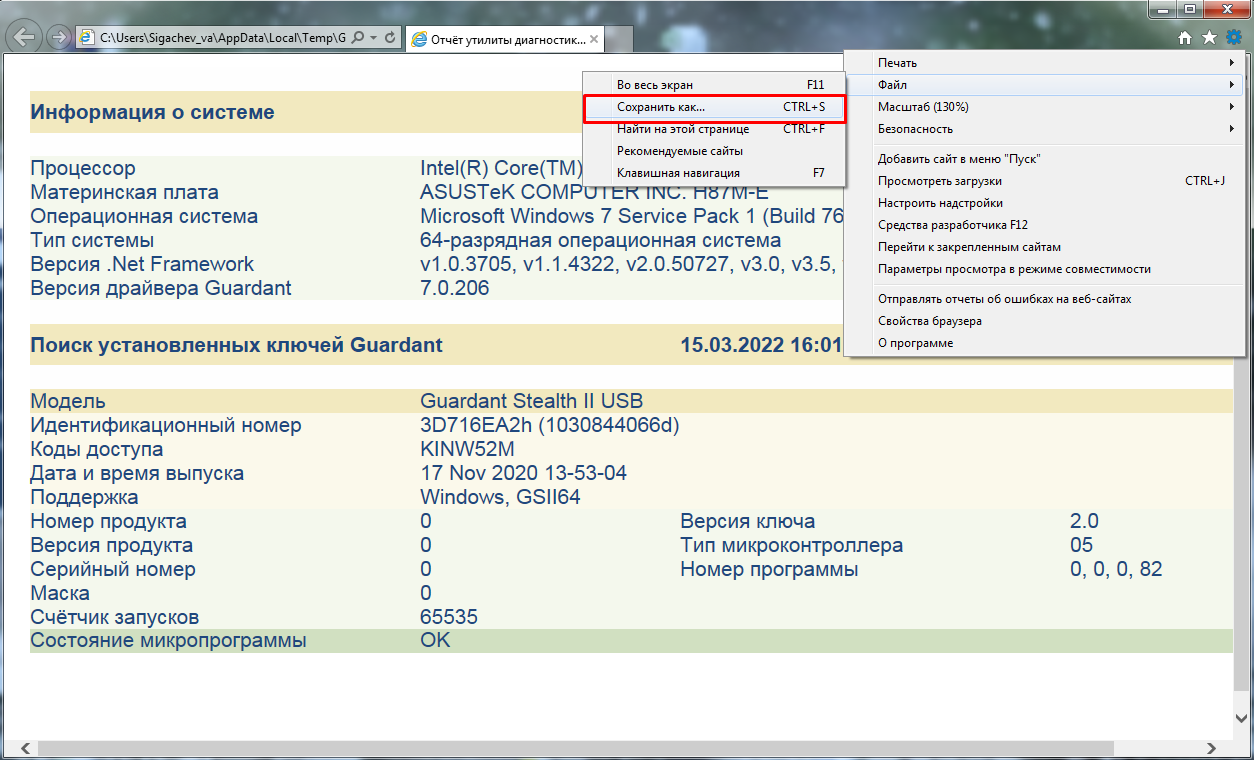Image resolution: width=1254 pixels, height=760 pixels.
Task: Click horizontal scrollbar right arrow
Action: (x=1212, y=748)
